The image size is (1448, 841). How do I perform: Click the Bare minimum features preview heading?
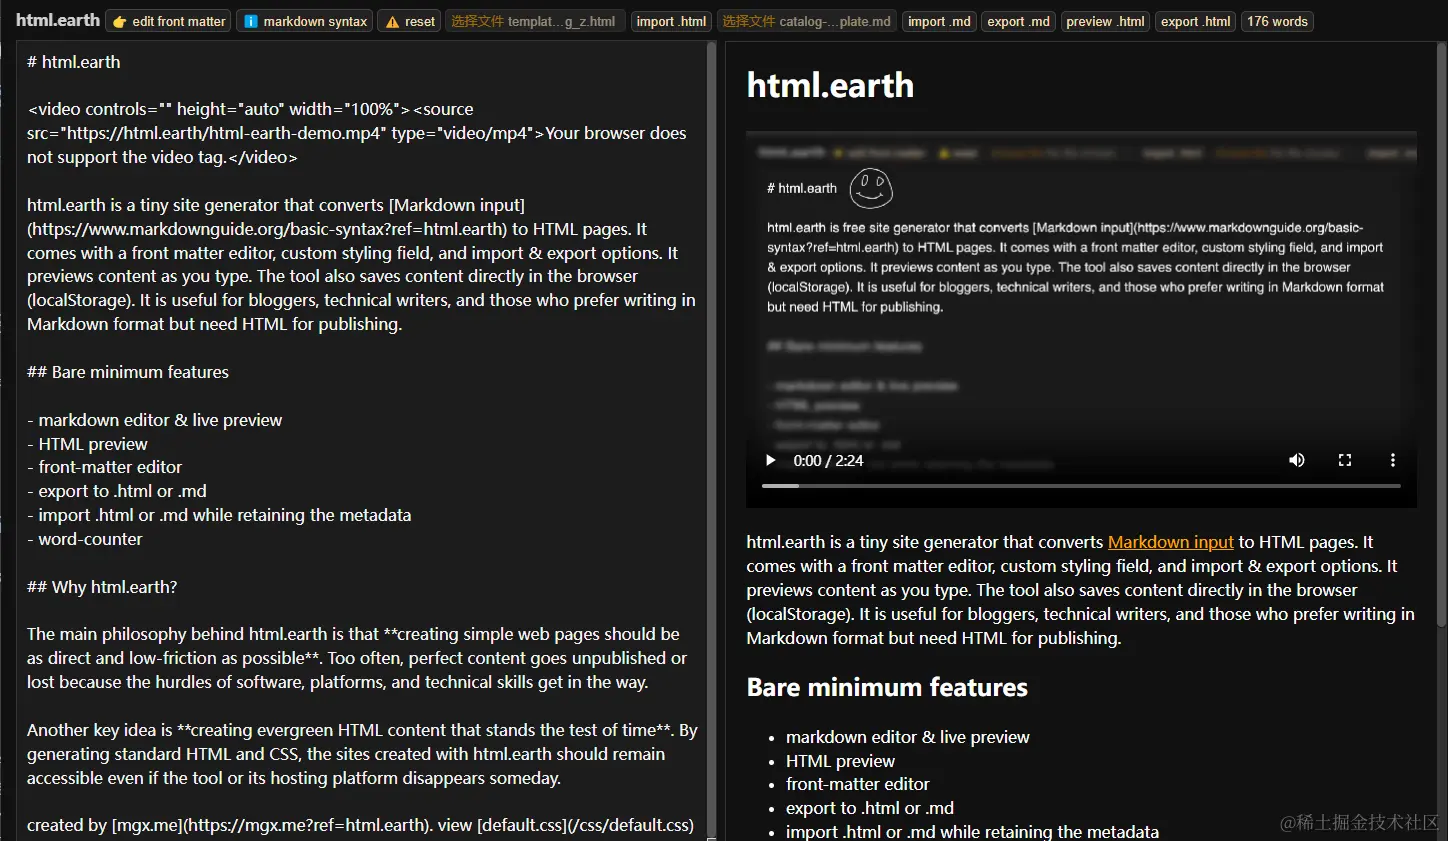click(887, 687)
